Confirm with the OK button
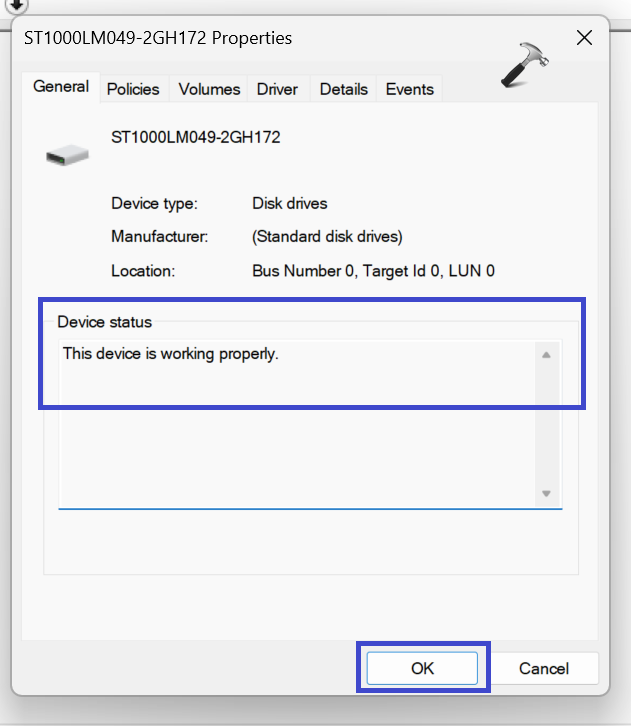The height and width of the screenshot is (726, 631). coord(422,668)
